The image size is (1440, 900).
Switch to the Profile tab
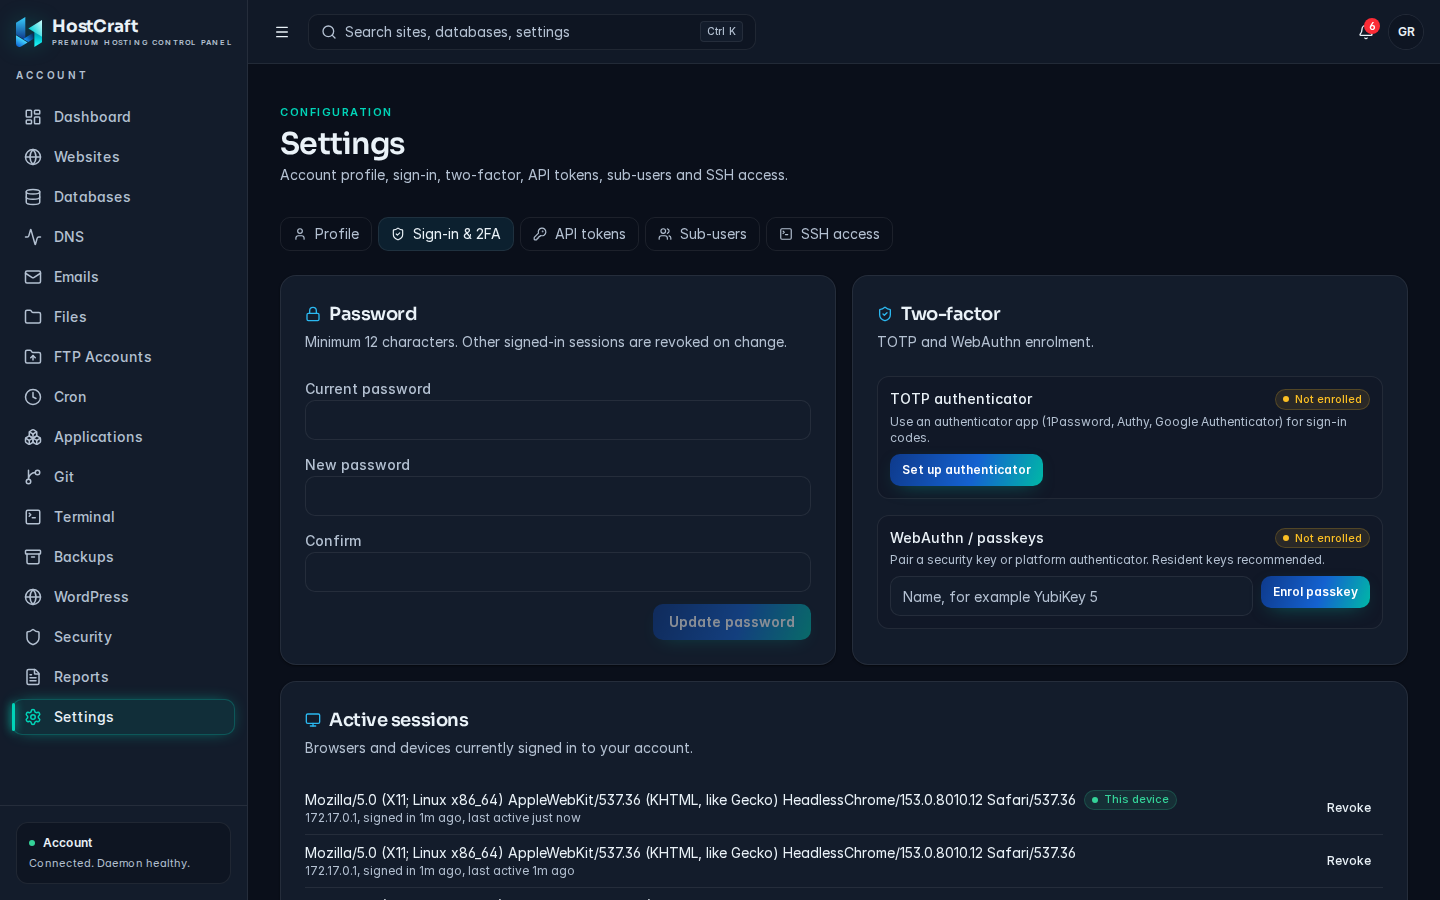[326, 234]
